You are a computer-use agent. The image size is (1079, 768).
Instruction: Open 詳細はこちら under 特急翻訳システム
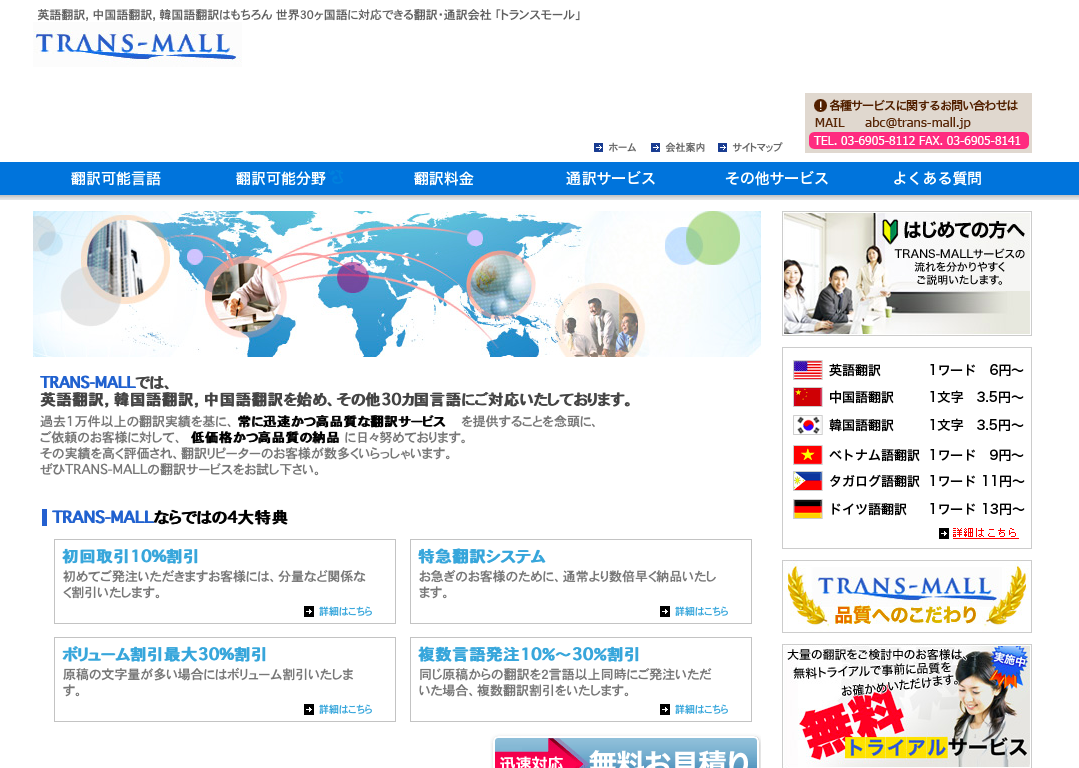(701, 611)
